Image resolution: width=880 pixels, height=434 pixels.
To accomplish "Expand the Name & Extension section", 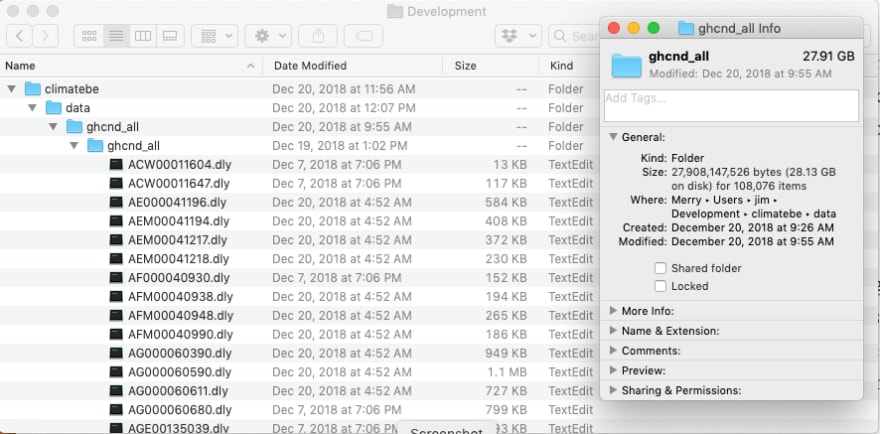I will (613, 331).
